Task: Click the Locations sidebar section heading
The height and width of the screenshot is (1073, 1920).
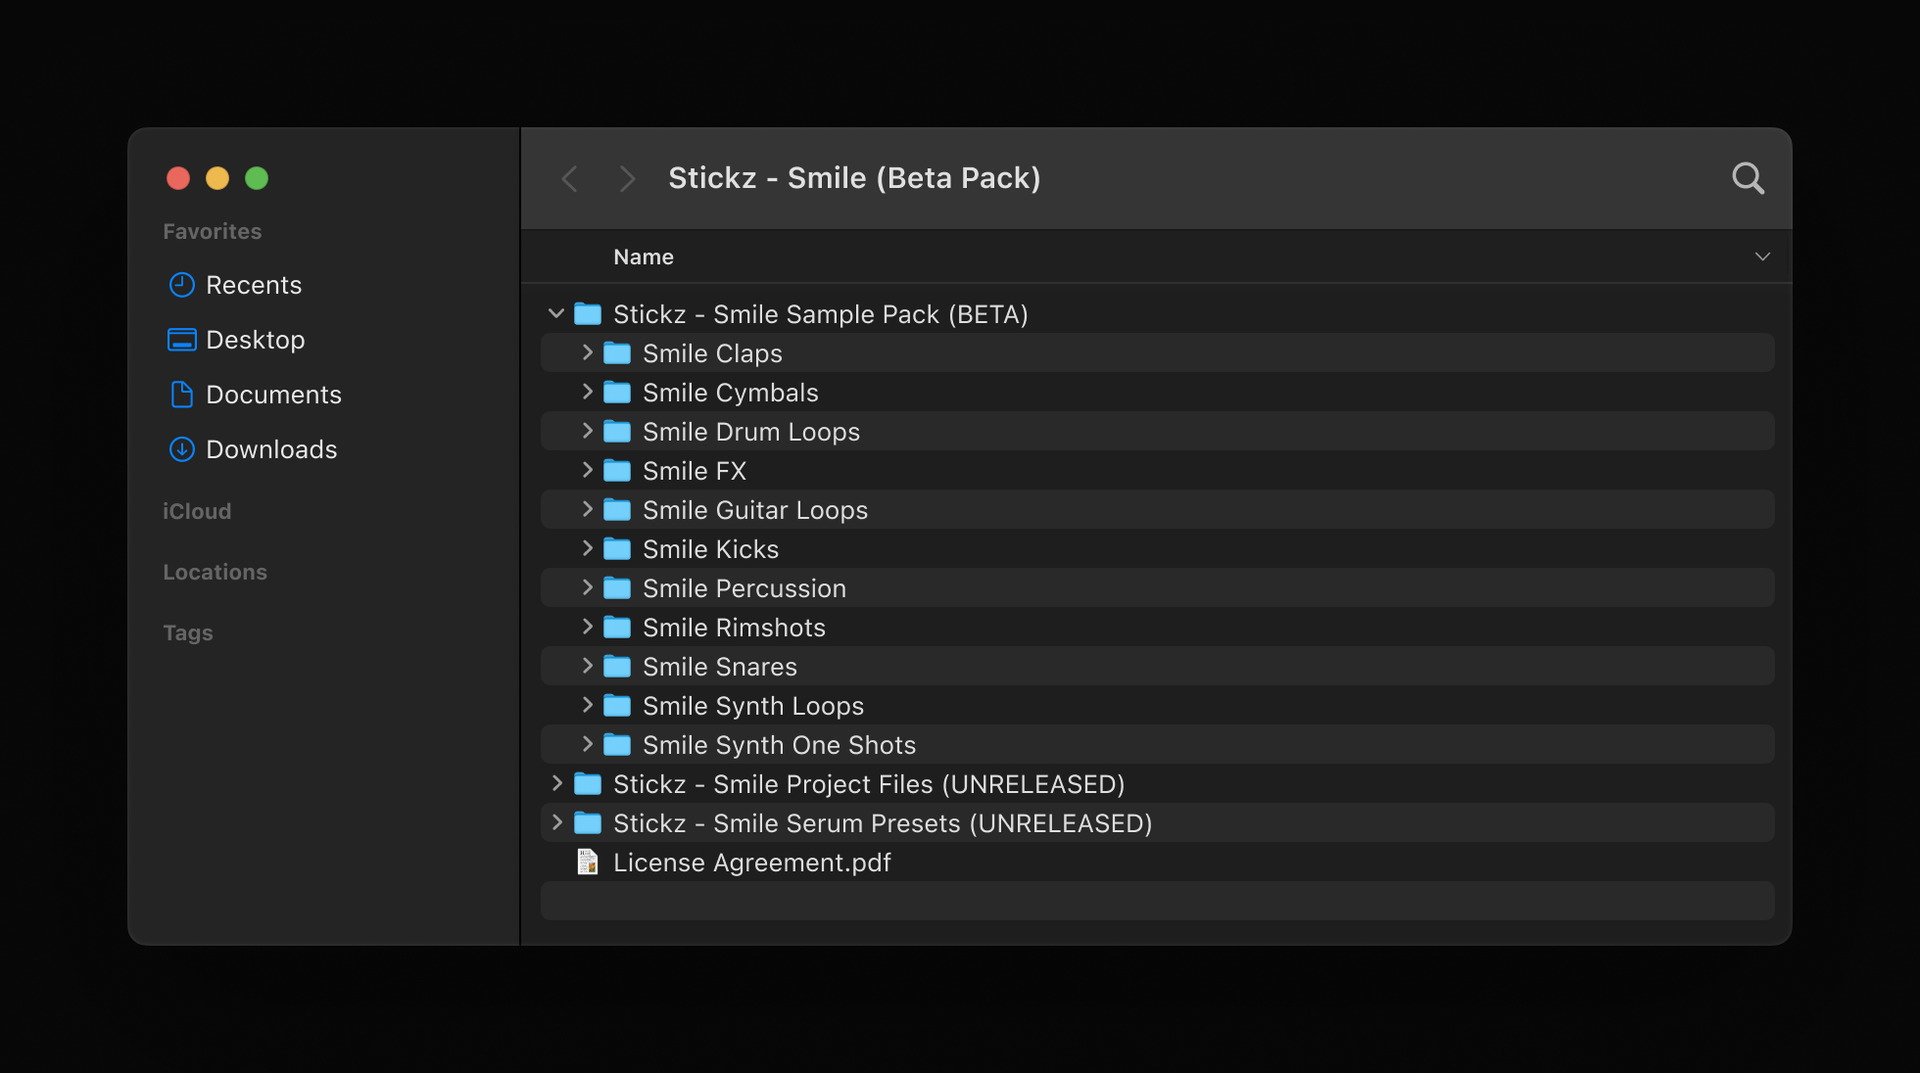Action: pos(215,572)
